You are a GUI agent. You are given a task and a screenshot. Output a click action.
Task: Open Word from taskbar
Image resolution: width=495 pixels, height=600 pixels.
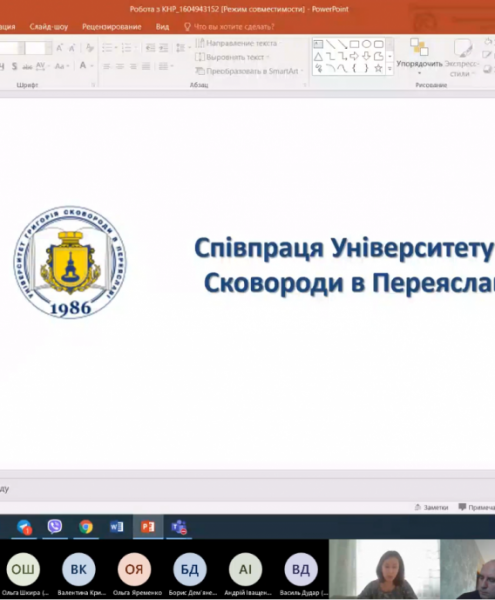click(x=117, y=527)
